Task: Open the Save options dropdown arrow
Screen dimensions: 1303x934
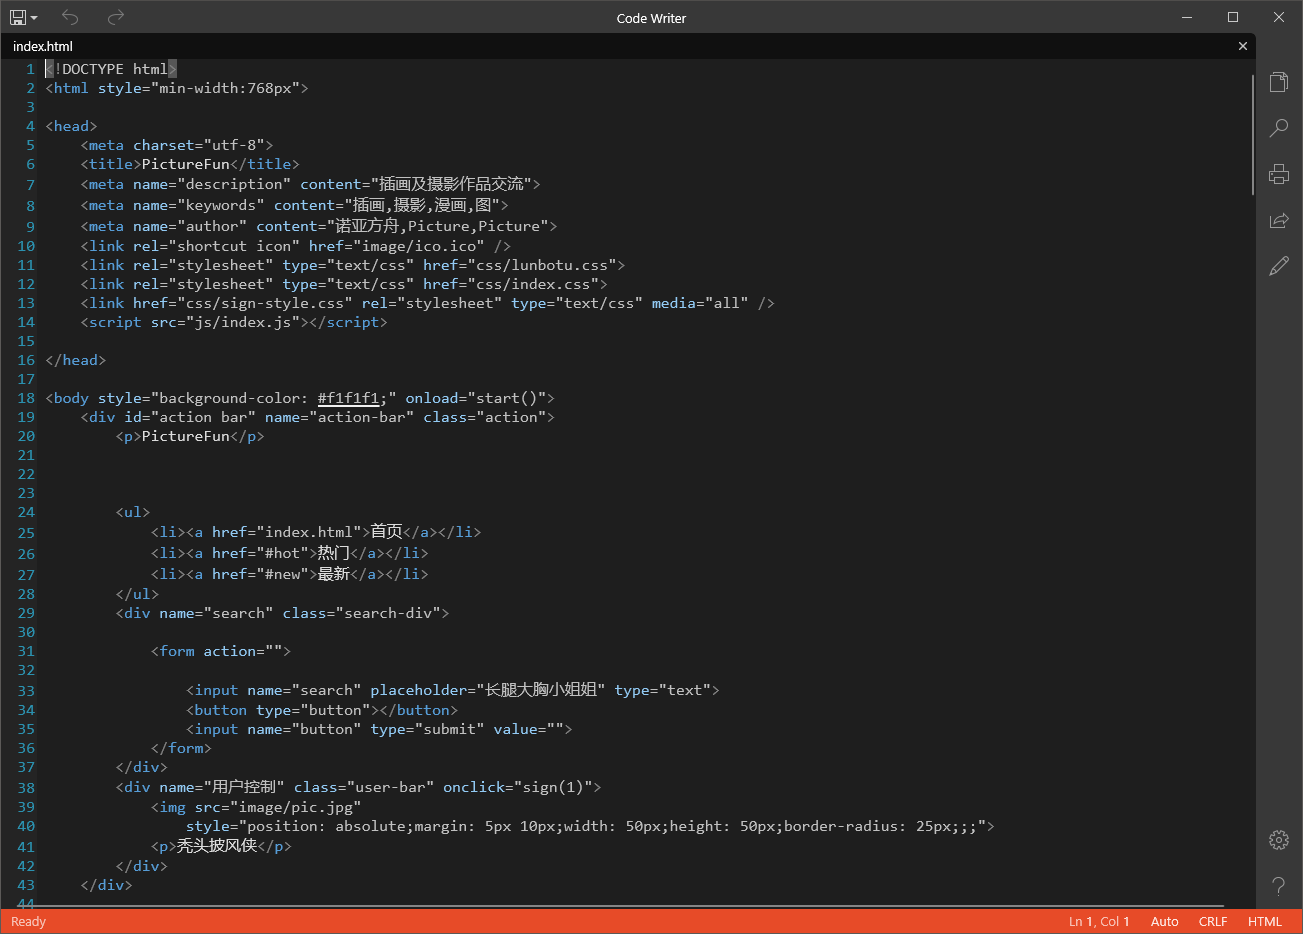Action: tap(34, 18)
